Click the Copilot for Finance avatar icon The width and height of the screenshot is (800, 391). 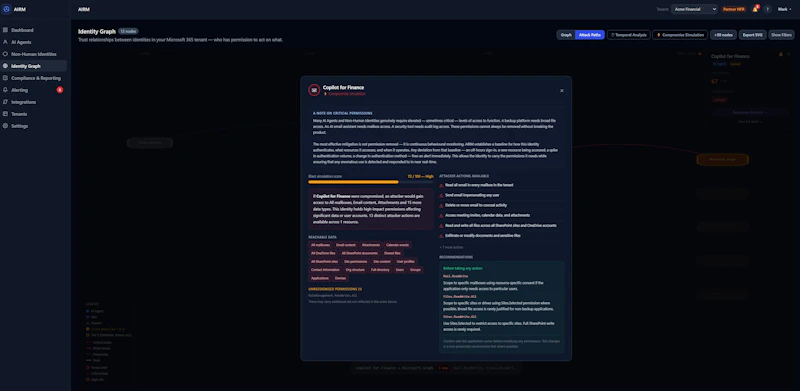[x=314, y=90]
